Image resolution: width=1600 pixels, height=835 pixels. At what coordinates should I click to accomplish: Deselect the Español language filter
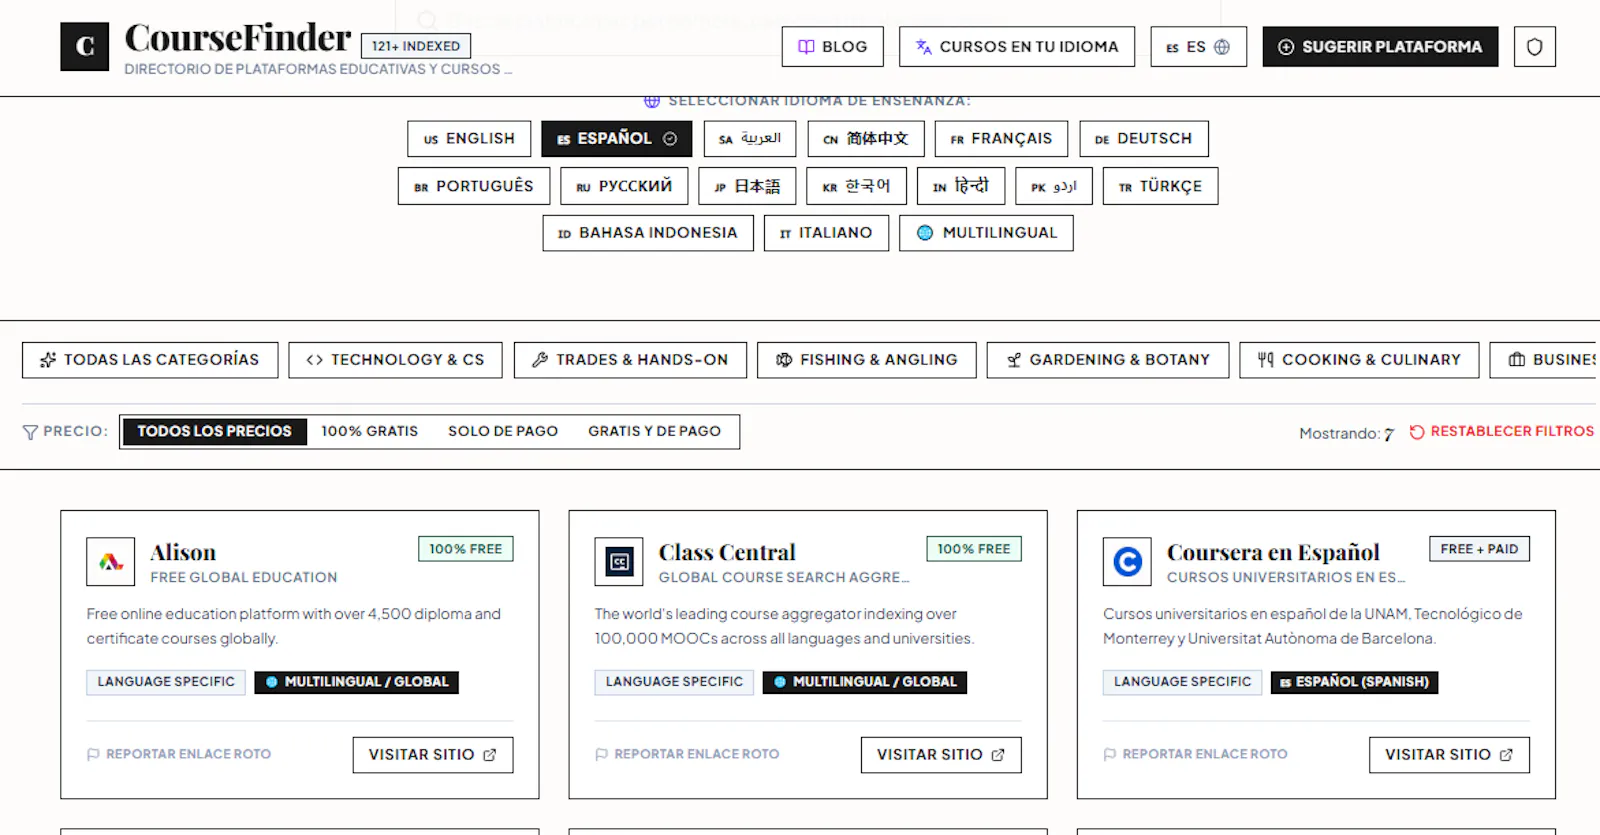[x=617, y=139]
